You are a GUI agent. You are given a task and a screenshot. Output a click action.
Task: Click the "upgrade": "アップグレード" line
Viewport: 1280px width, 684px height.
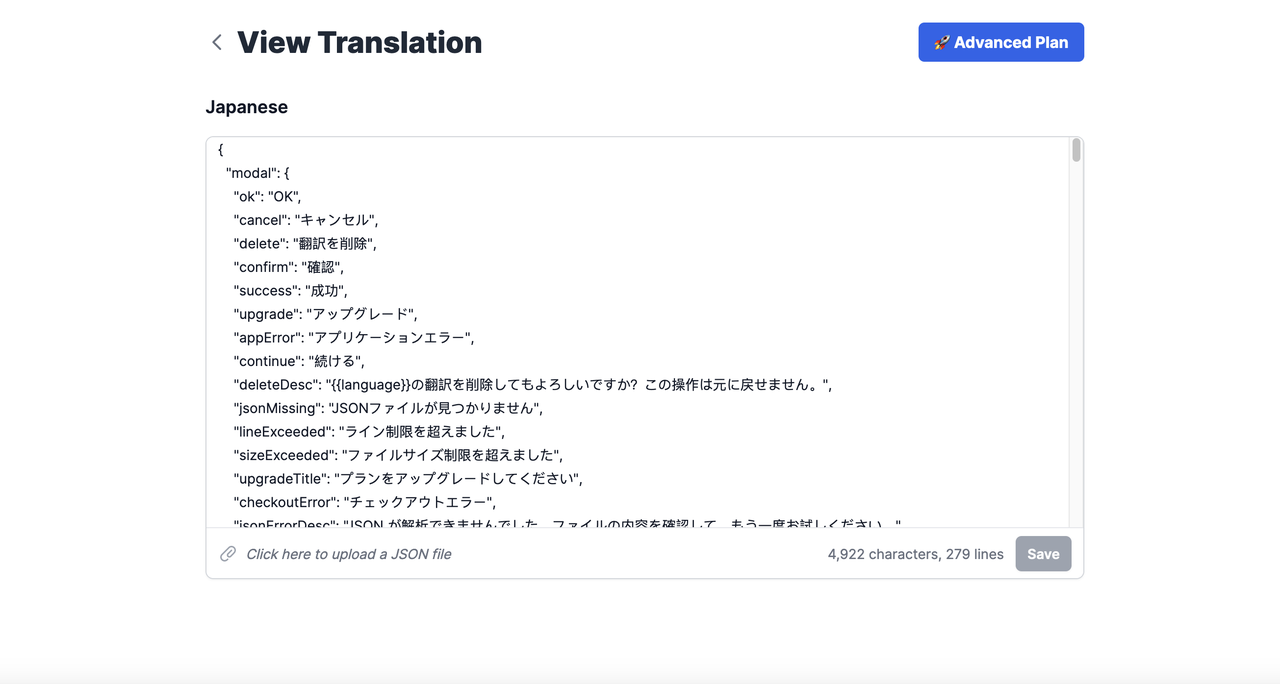tap(325, 314)
